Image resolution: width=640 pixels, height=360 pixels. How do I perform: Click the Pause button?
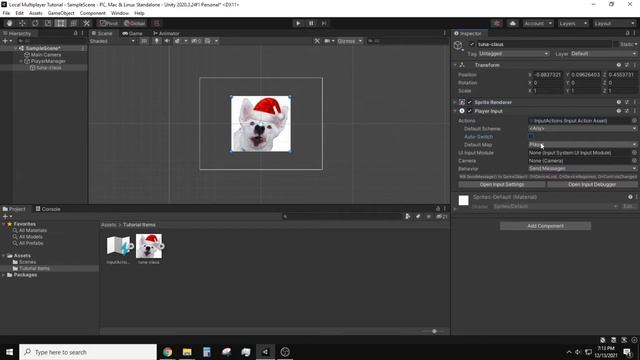(x=311, y=23)
